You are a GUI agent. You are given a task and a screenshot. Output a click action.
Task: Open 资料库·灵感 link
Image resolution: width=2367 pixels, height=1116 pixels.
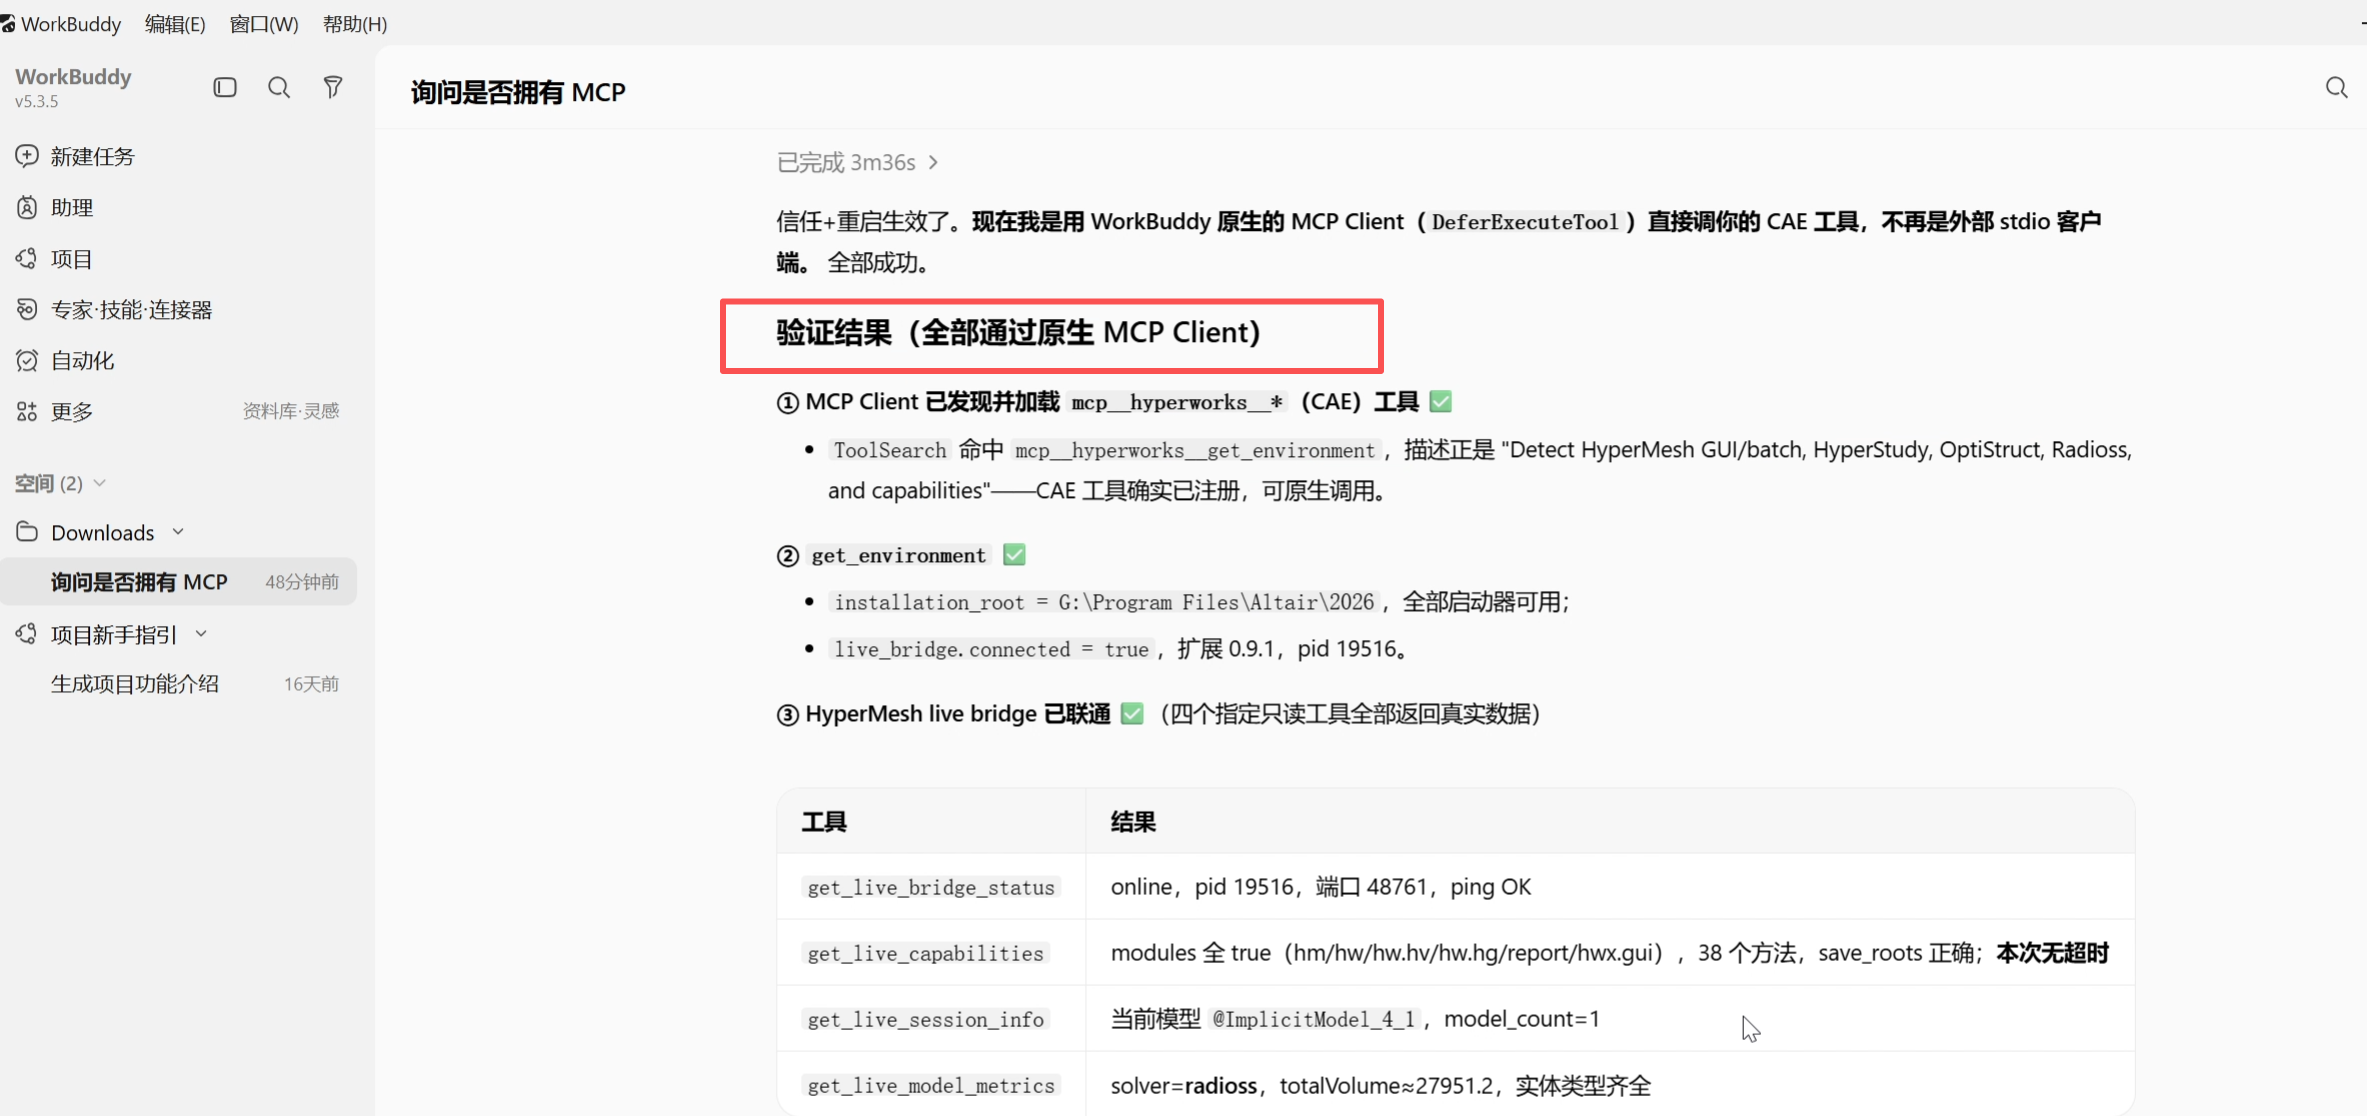291,411
